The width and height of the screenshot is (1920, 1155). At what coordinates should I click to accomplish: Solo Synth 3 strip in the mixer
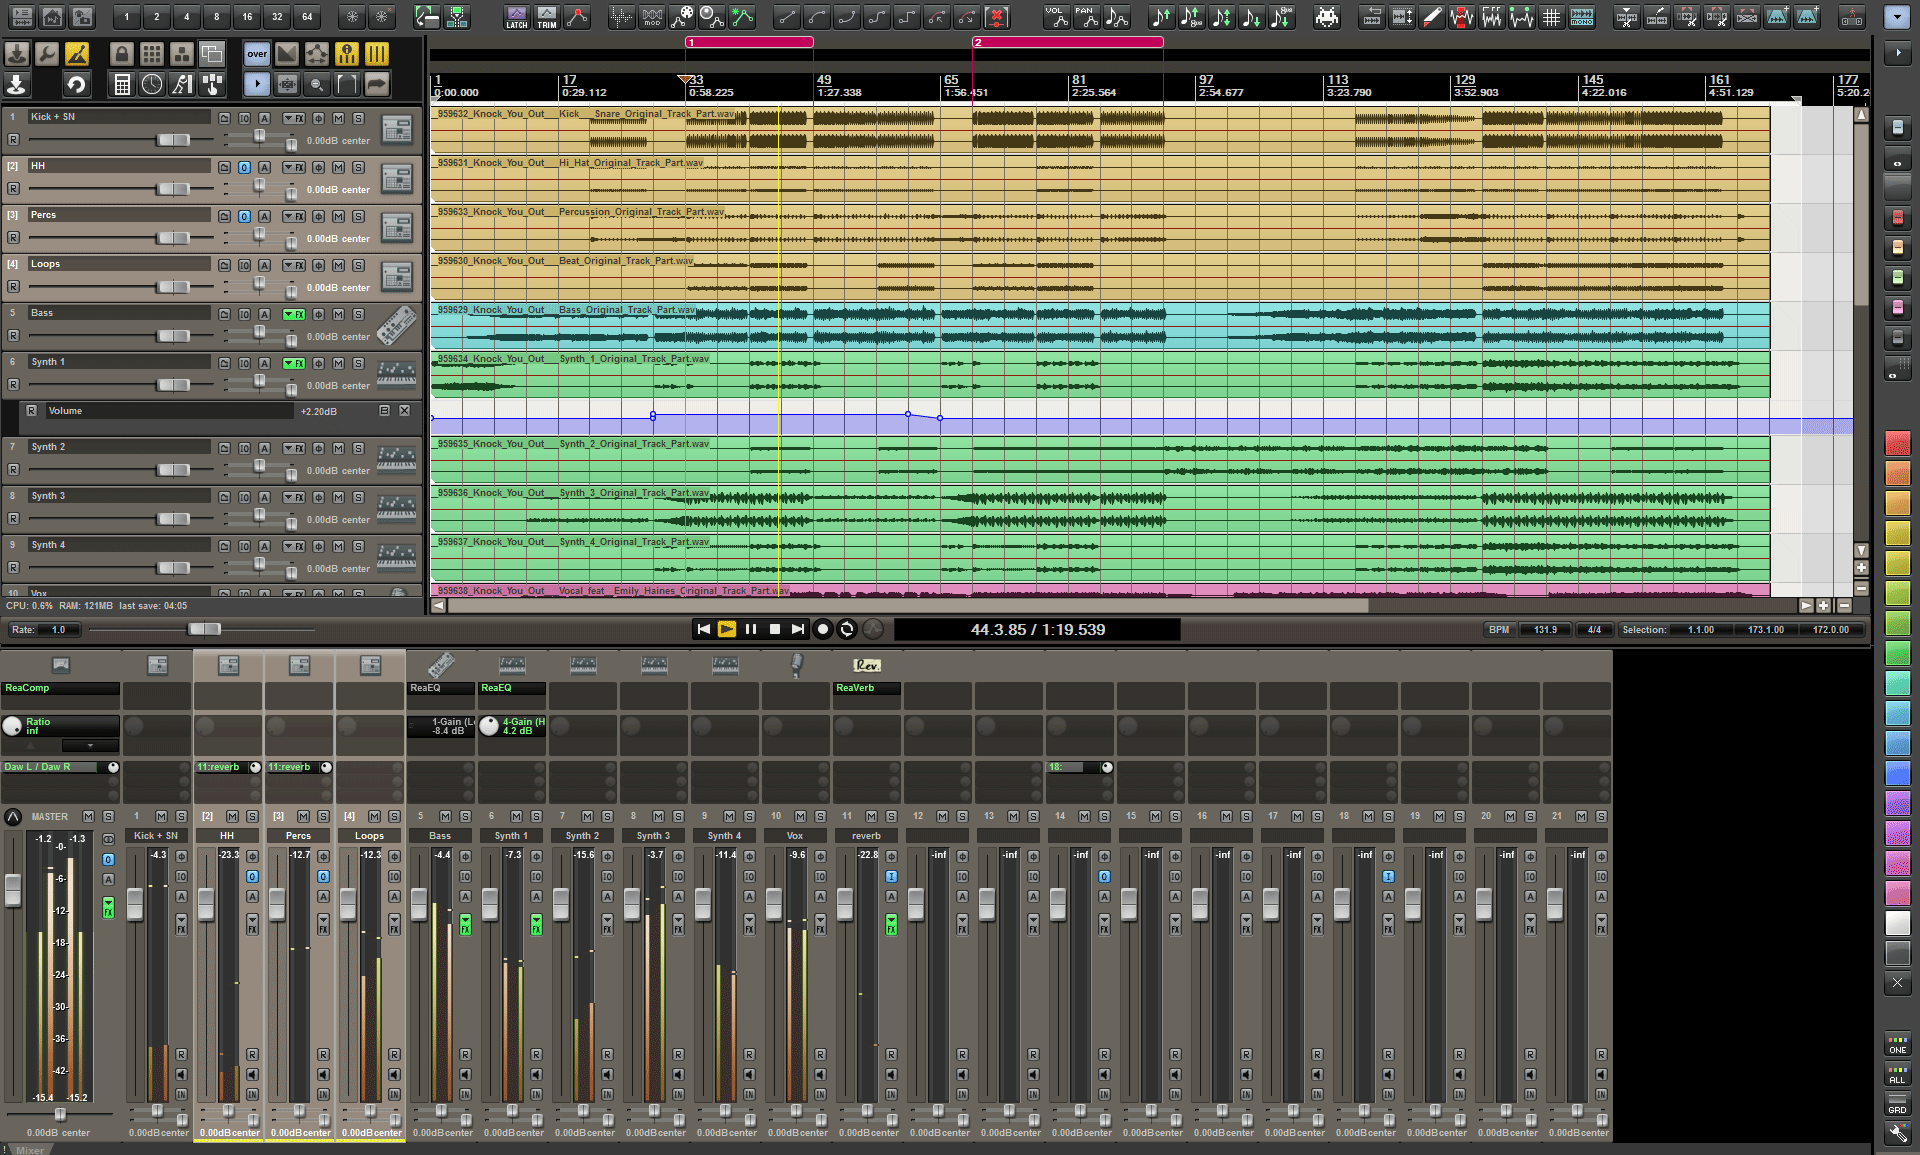[678, 817]
